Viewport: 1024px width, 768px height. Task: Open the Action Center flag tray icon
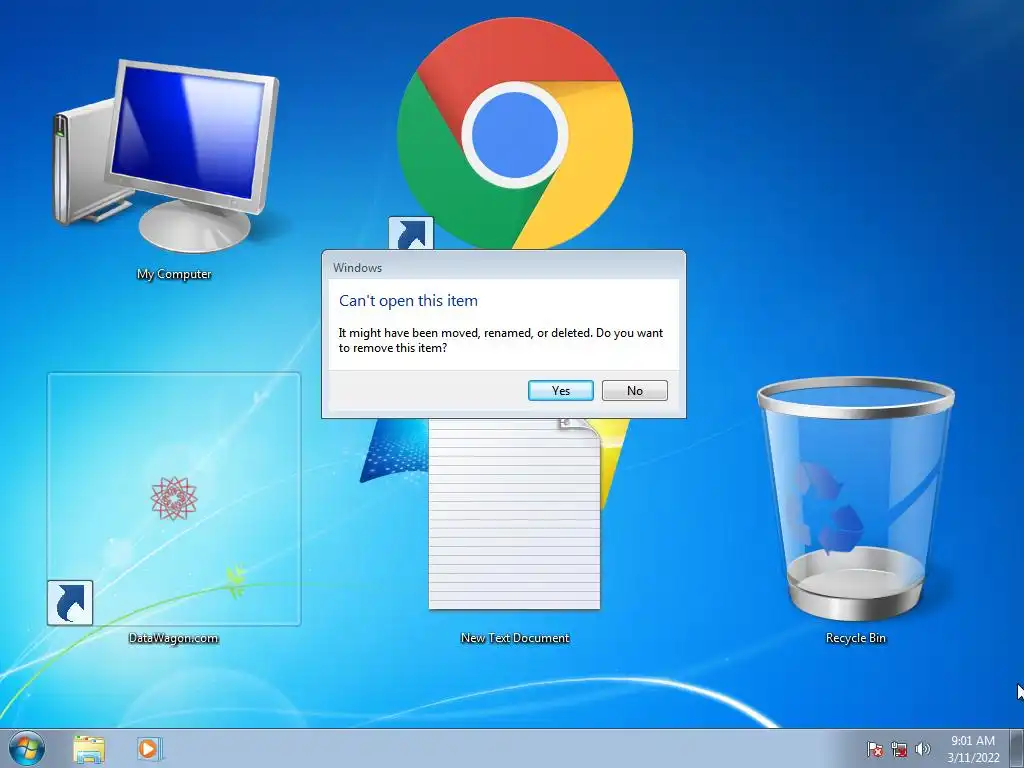[874, 749]
